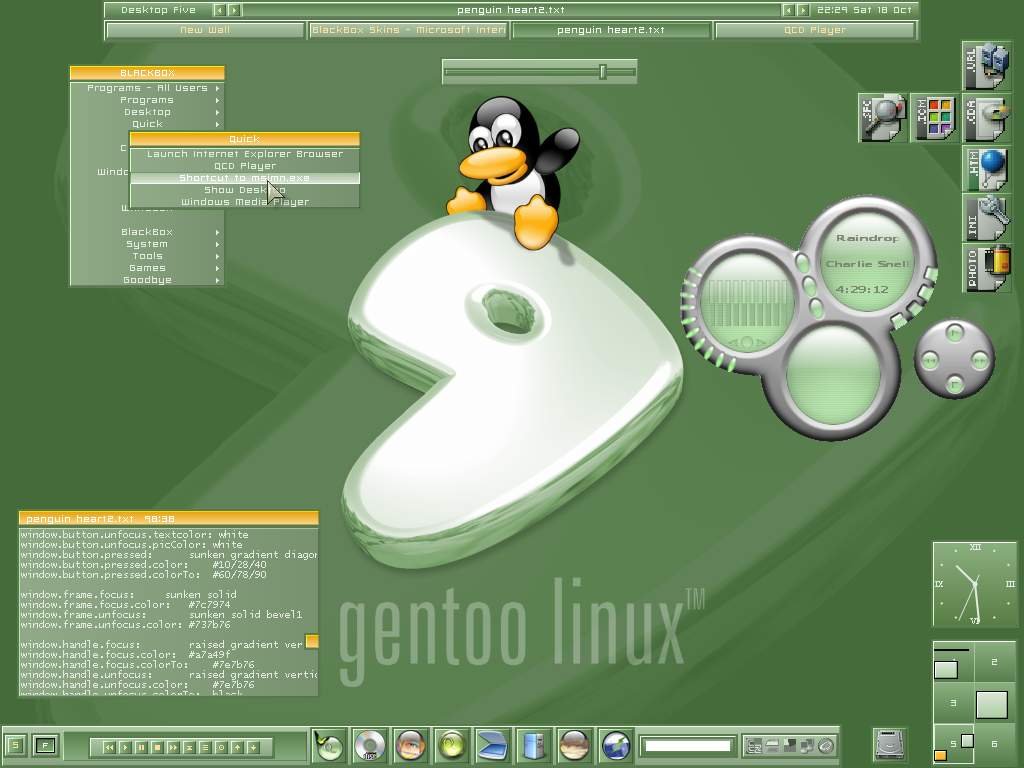
Task: Switch to workspace 3 in pager
Action: [x=953, y=703]
